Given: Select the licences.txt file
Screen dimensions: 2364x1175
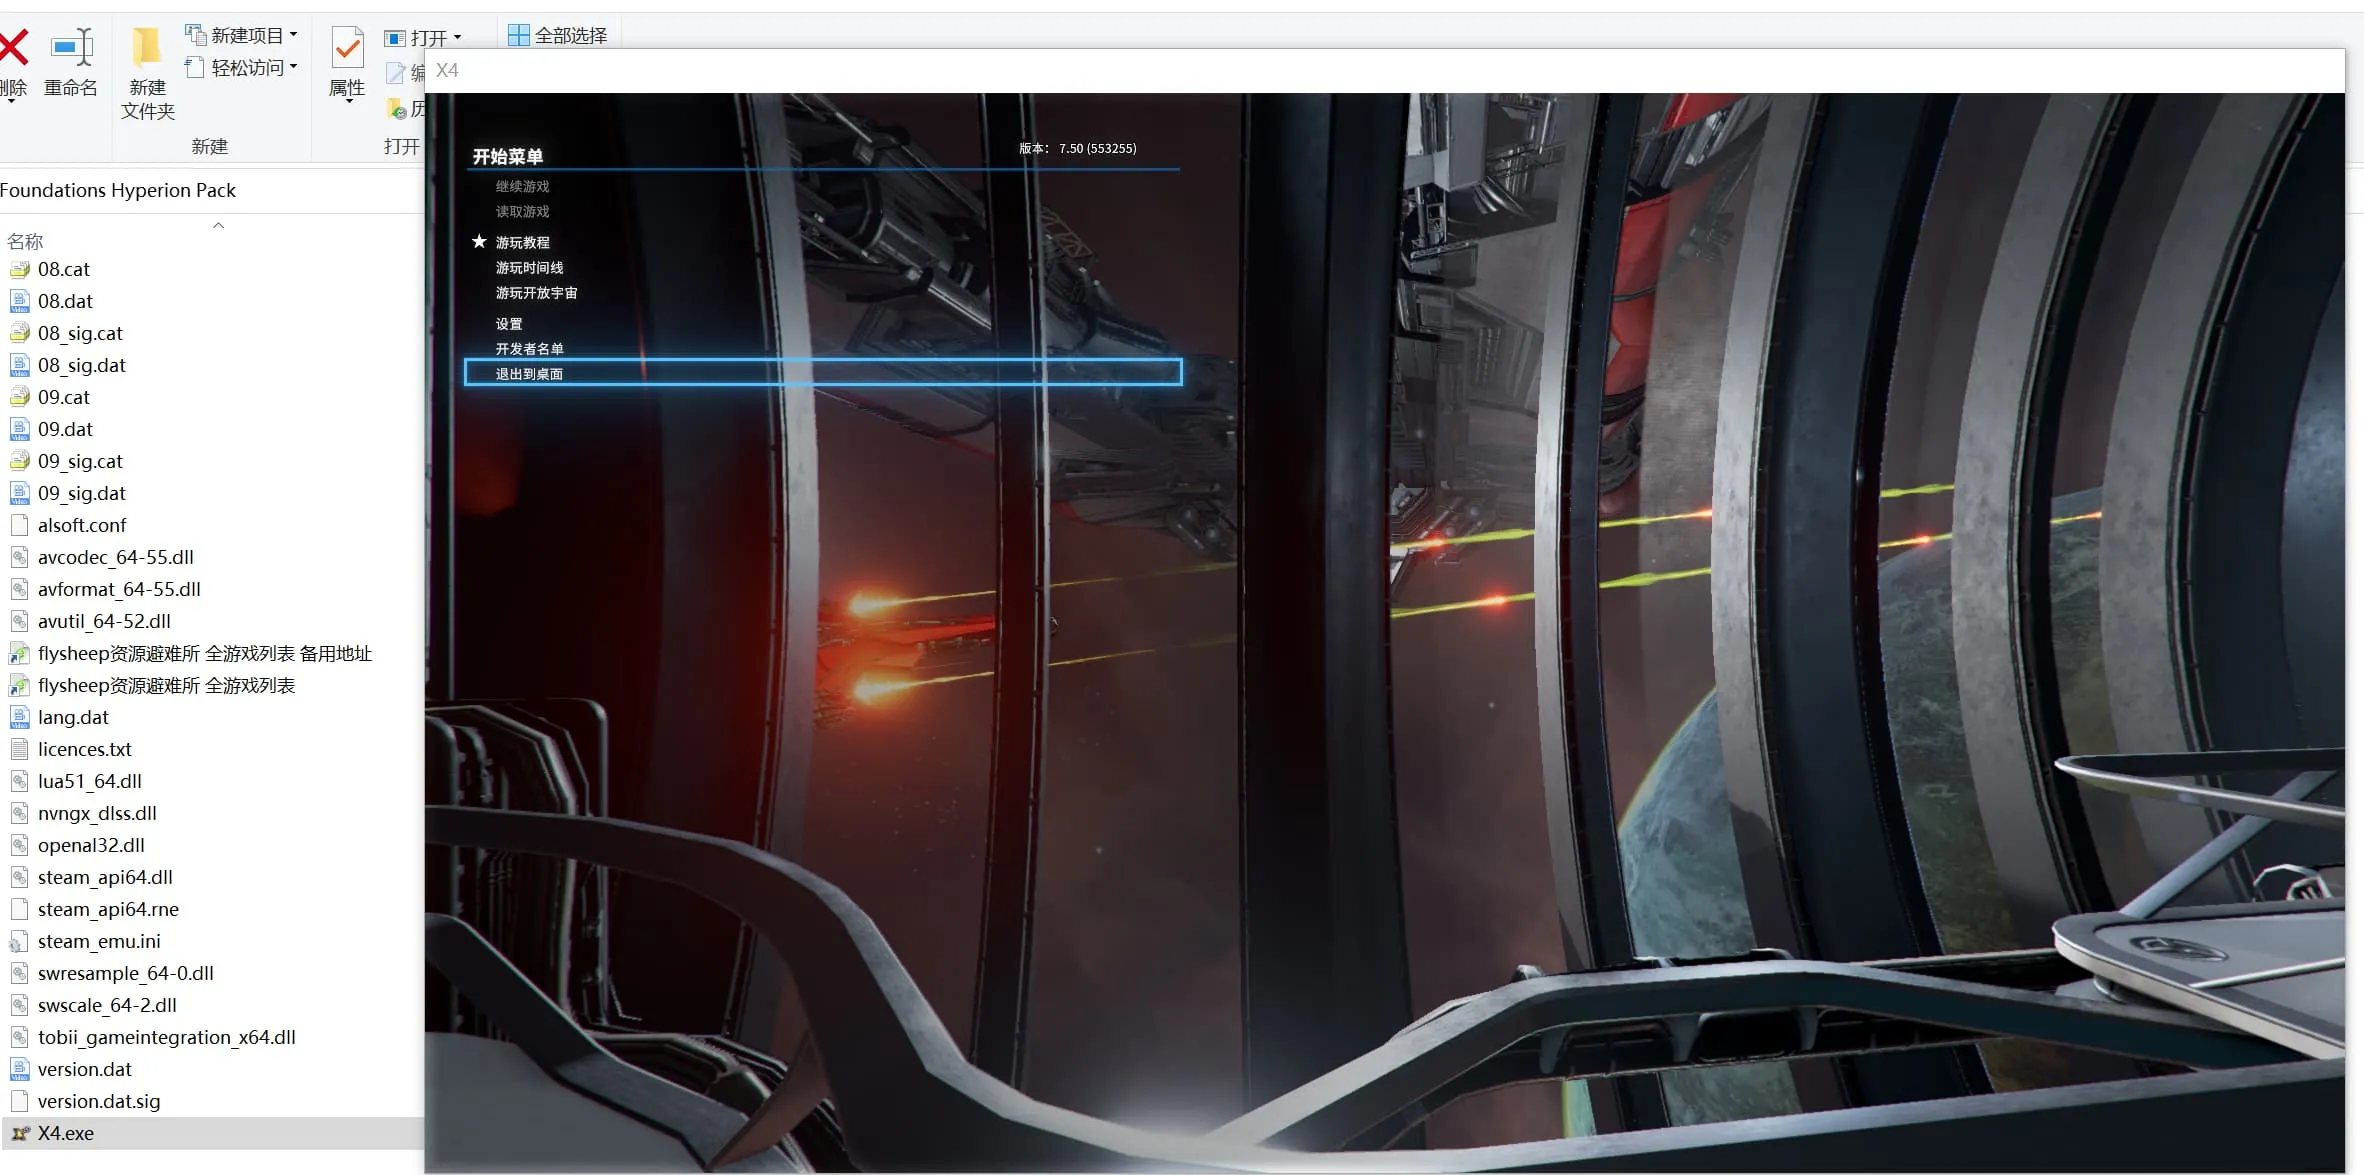Looking at the screenshot, I should point(84,749).
